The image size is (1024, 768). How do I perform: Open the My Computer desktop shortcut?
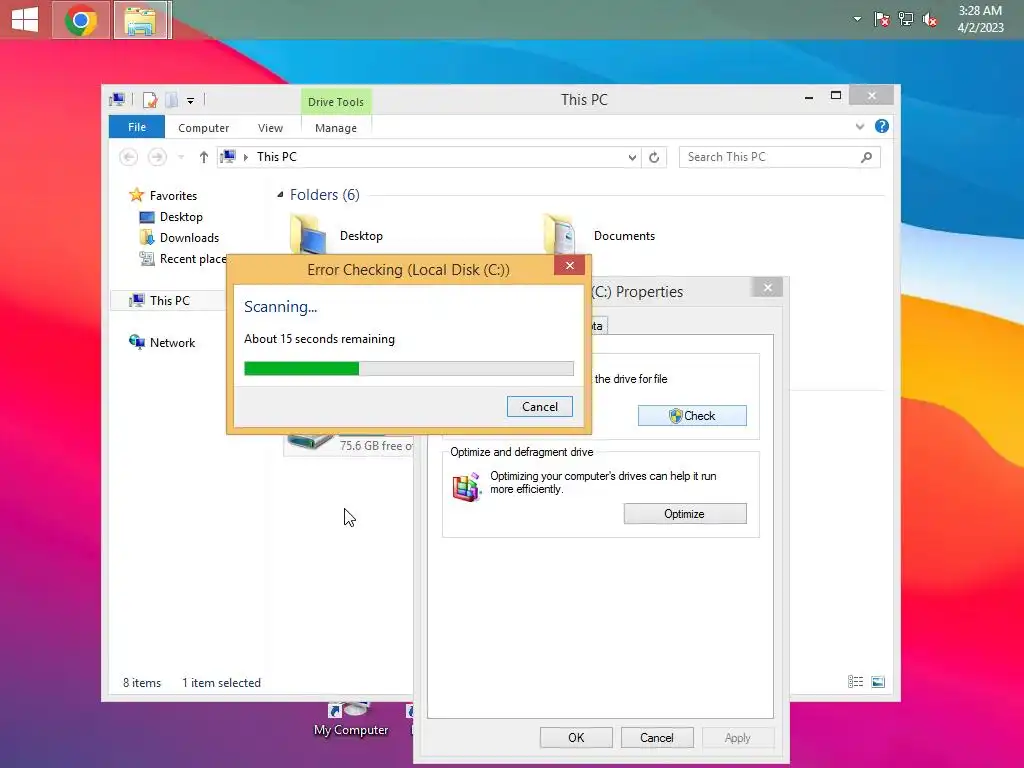point(351,721)
